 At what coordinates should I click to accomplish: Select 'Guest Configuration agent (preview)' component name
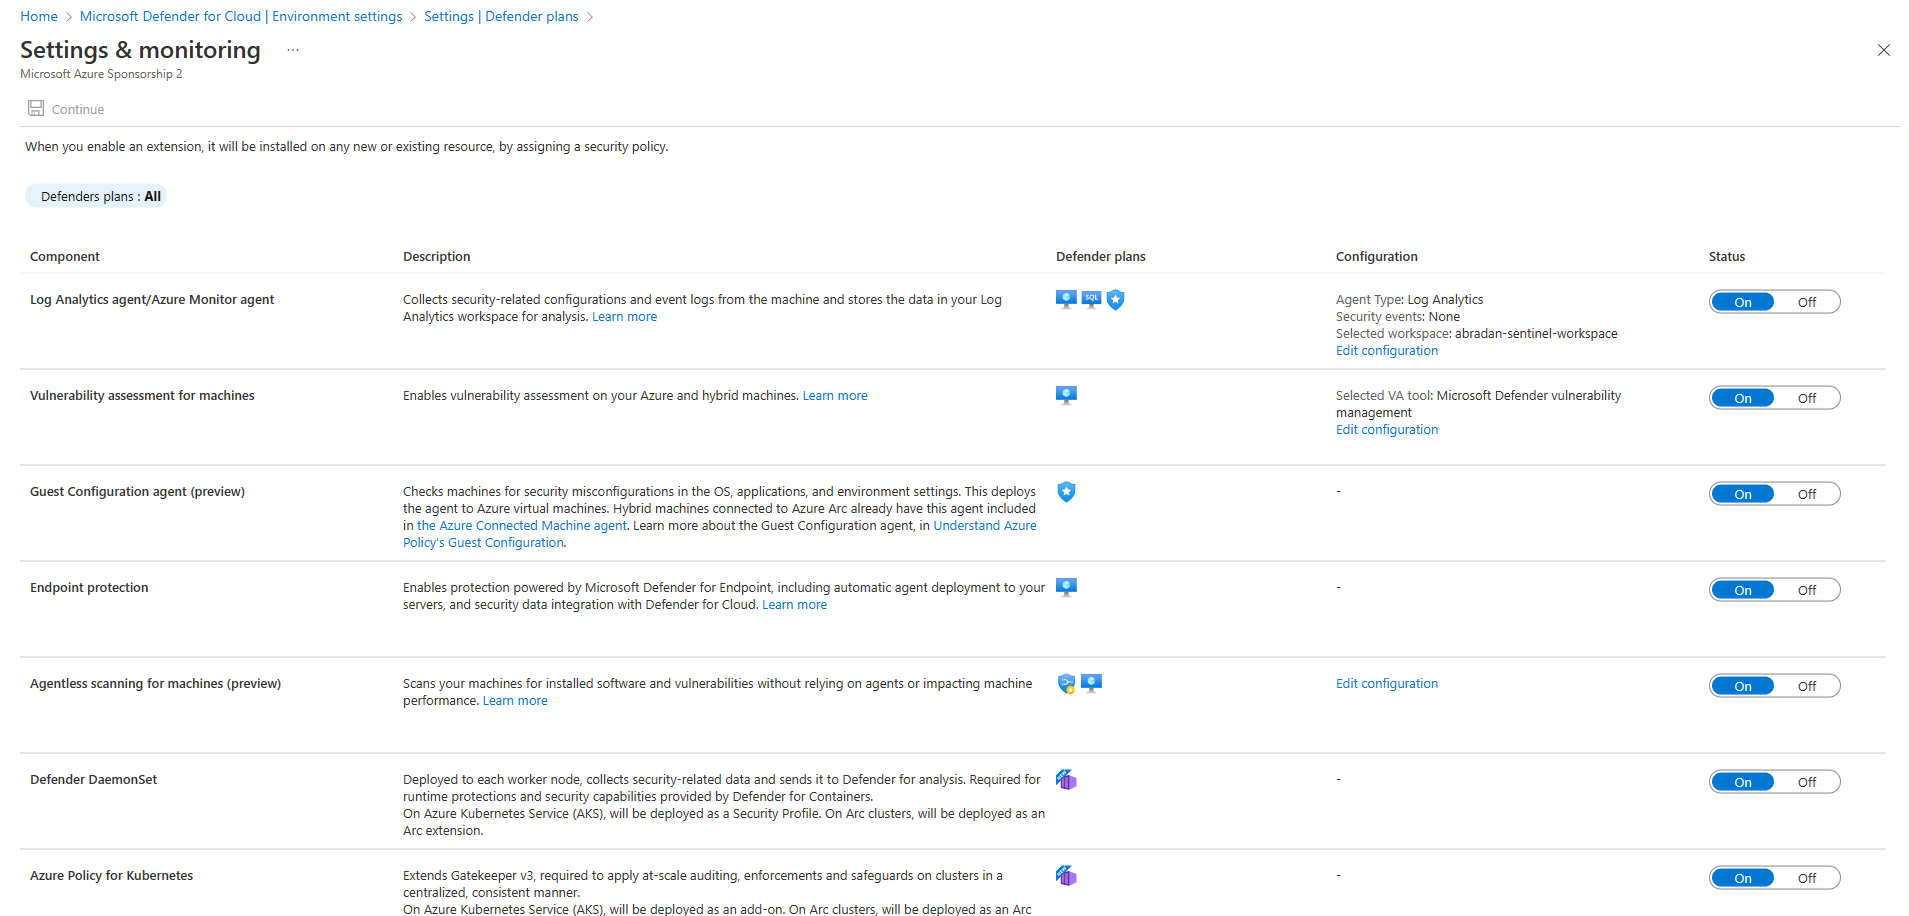click(x=137, y=491)
